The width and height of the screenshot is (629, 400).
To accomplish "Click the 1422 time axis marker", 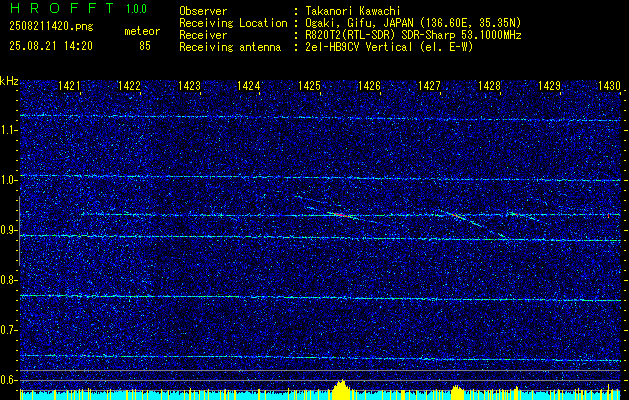I will 129,85.
